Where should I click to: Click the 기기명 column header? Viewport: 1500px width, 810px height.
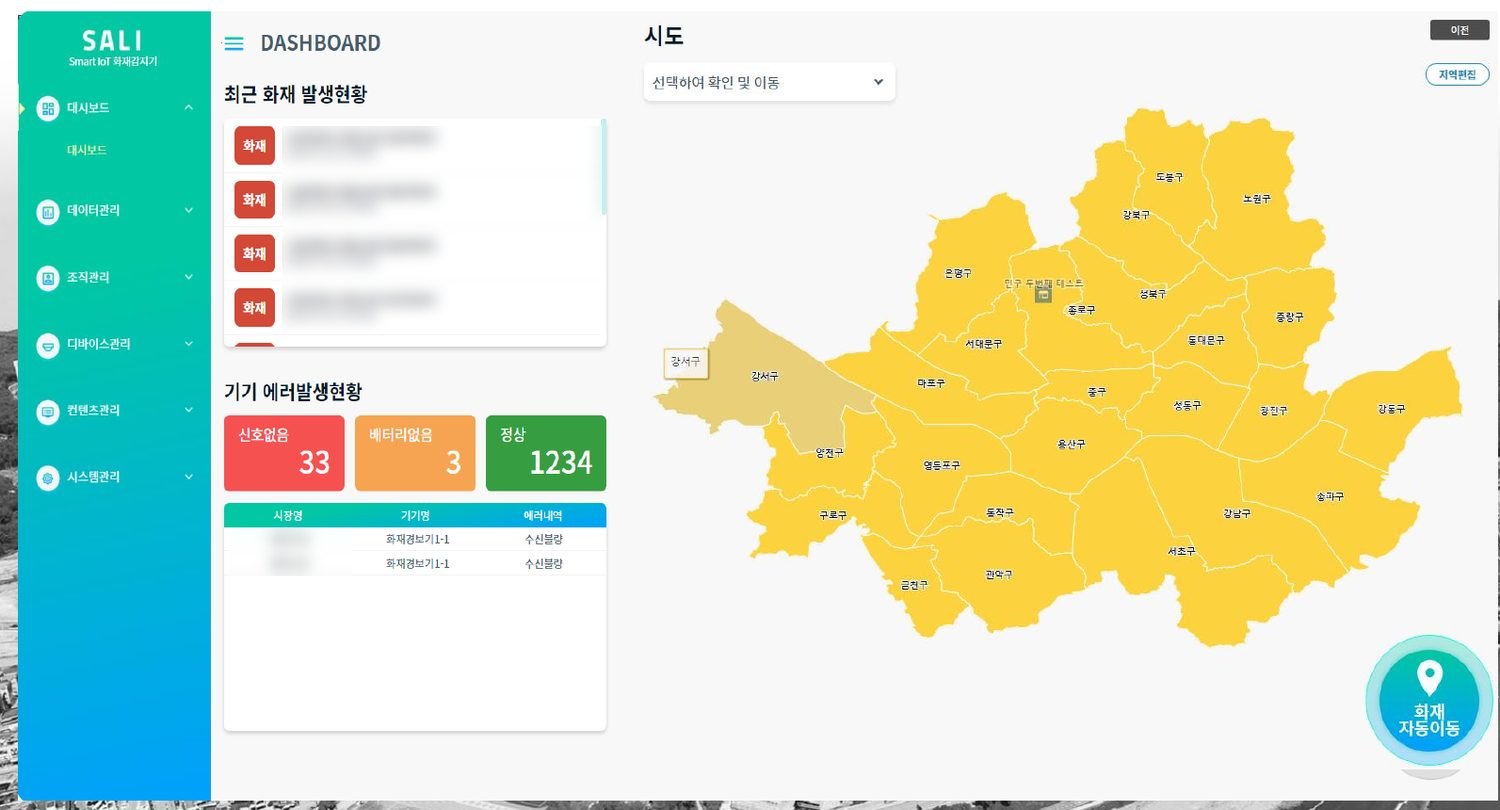click(415, 515)
